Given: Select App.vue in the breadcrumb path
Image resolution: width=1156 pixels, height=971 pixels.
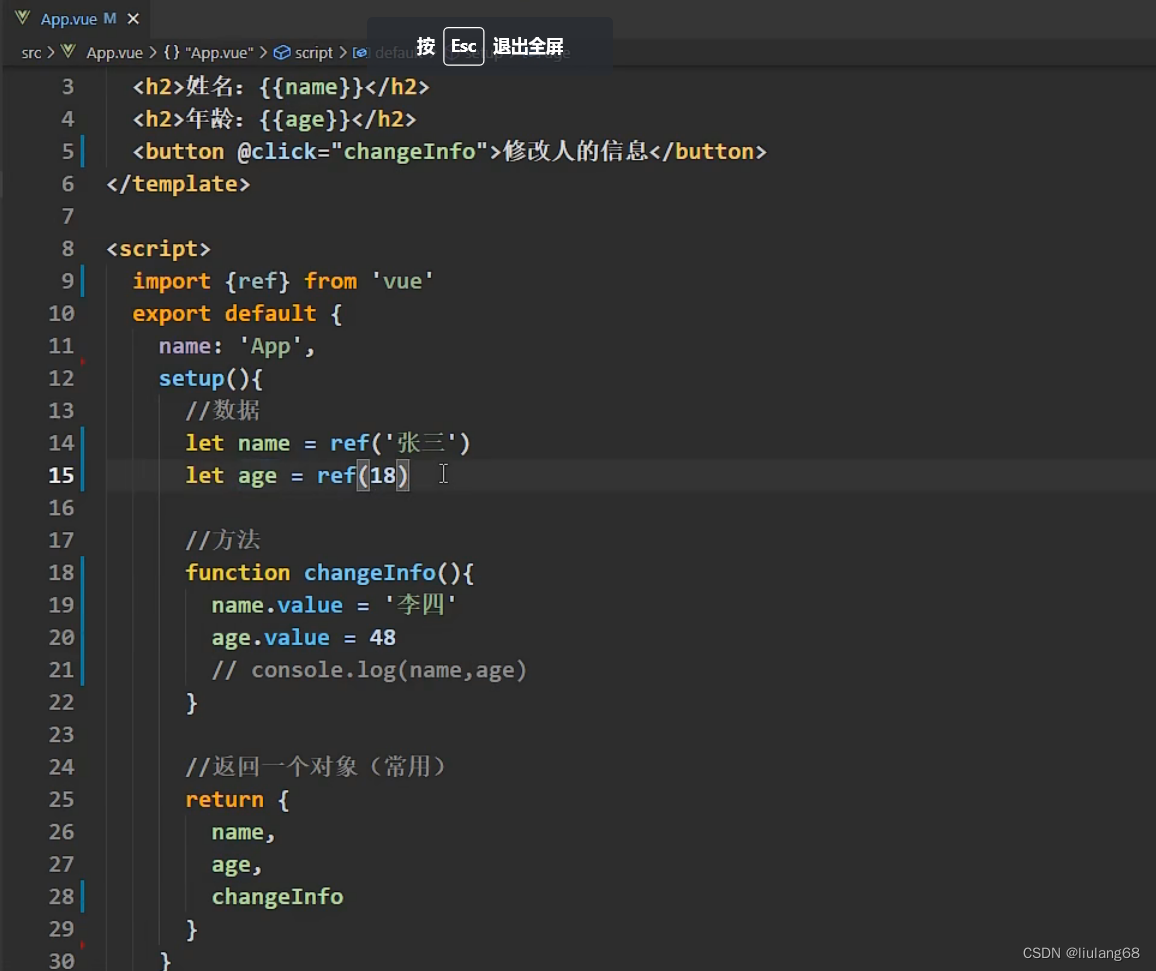Looking at the screenshot, I should coord(114,53).
